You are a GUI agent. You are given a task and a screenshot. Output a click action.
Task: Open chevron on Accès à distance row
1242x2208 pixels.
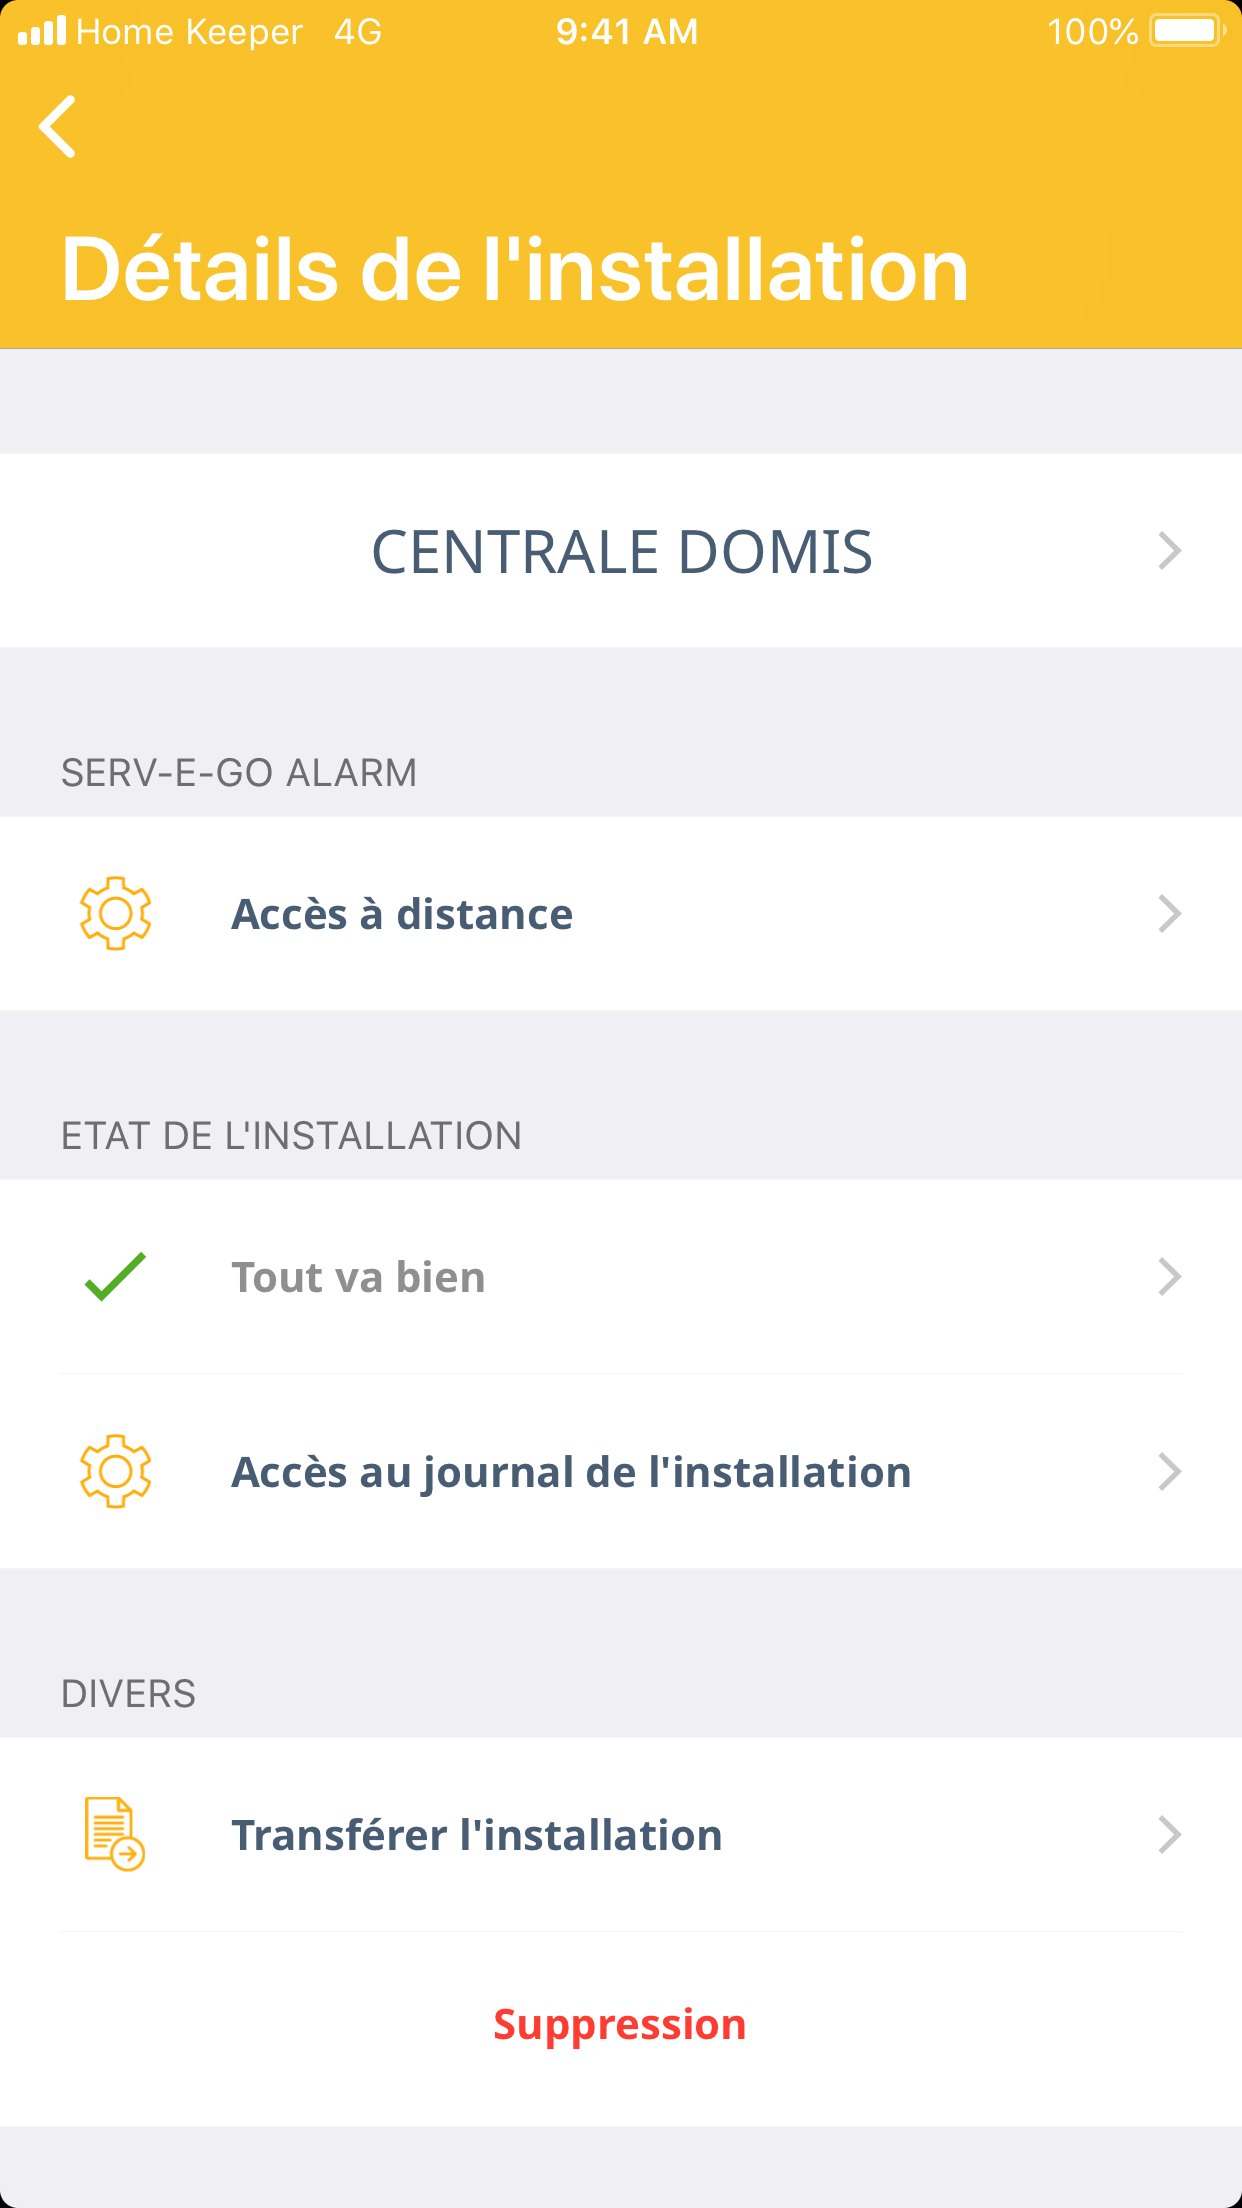(1169, 914)
